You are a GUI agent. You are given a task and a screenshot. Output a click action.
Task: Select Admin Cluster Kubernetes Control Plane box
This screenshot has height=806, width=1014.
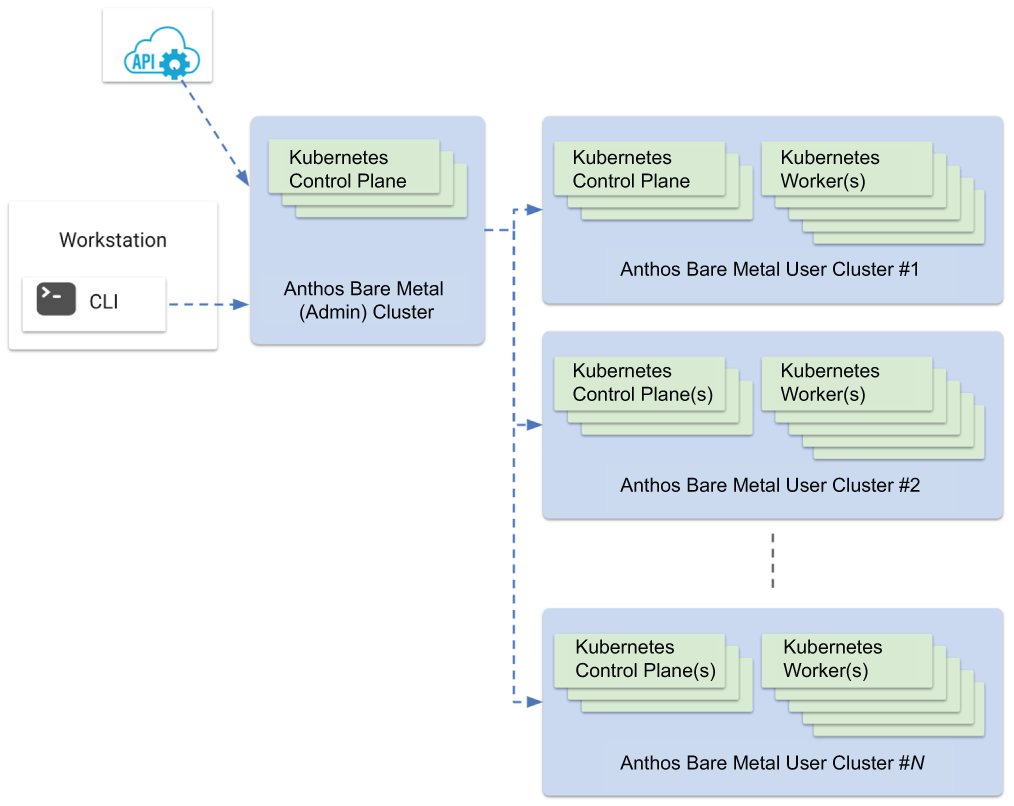(354, 167)
